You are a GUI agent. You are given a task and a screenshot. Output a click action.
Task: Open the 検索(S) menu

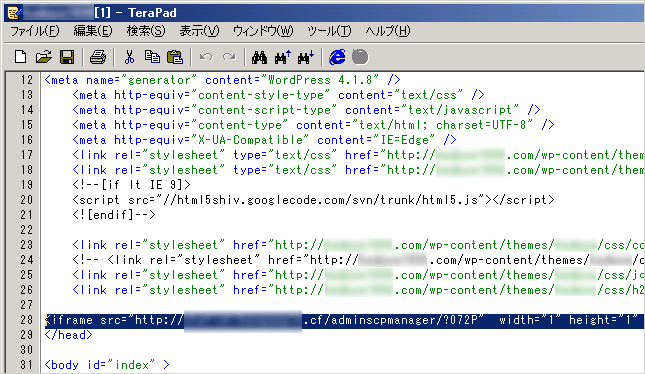146,31
